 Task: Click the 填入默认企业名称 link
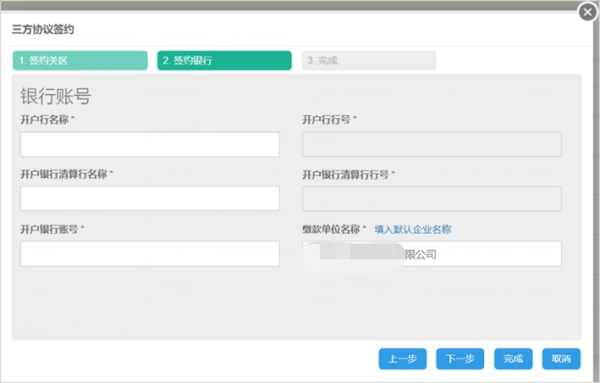412,230
